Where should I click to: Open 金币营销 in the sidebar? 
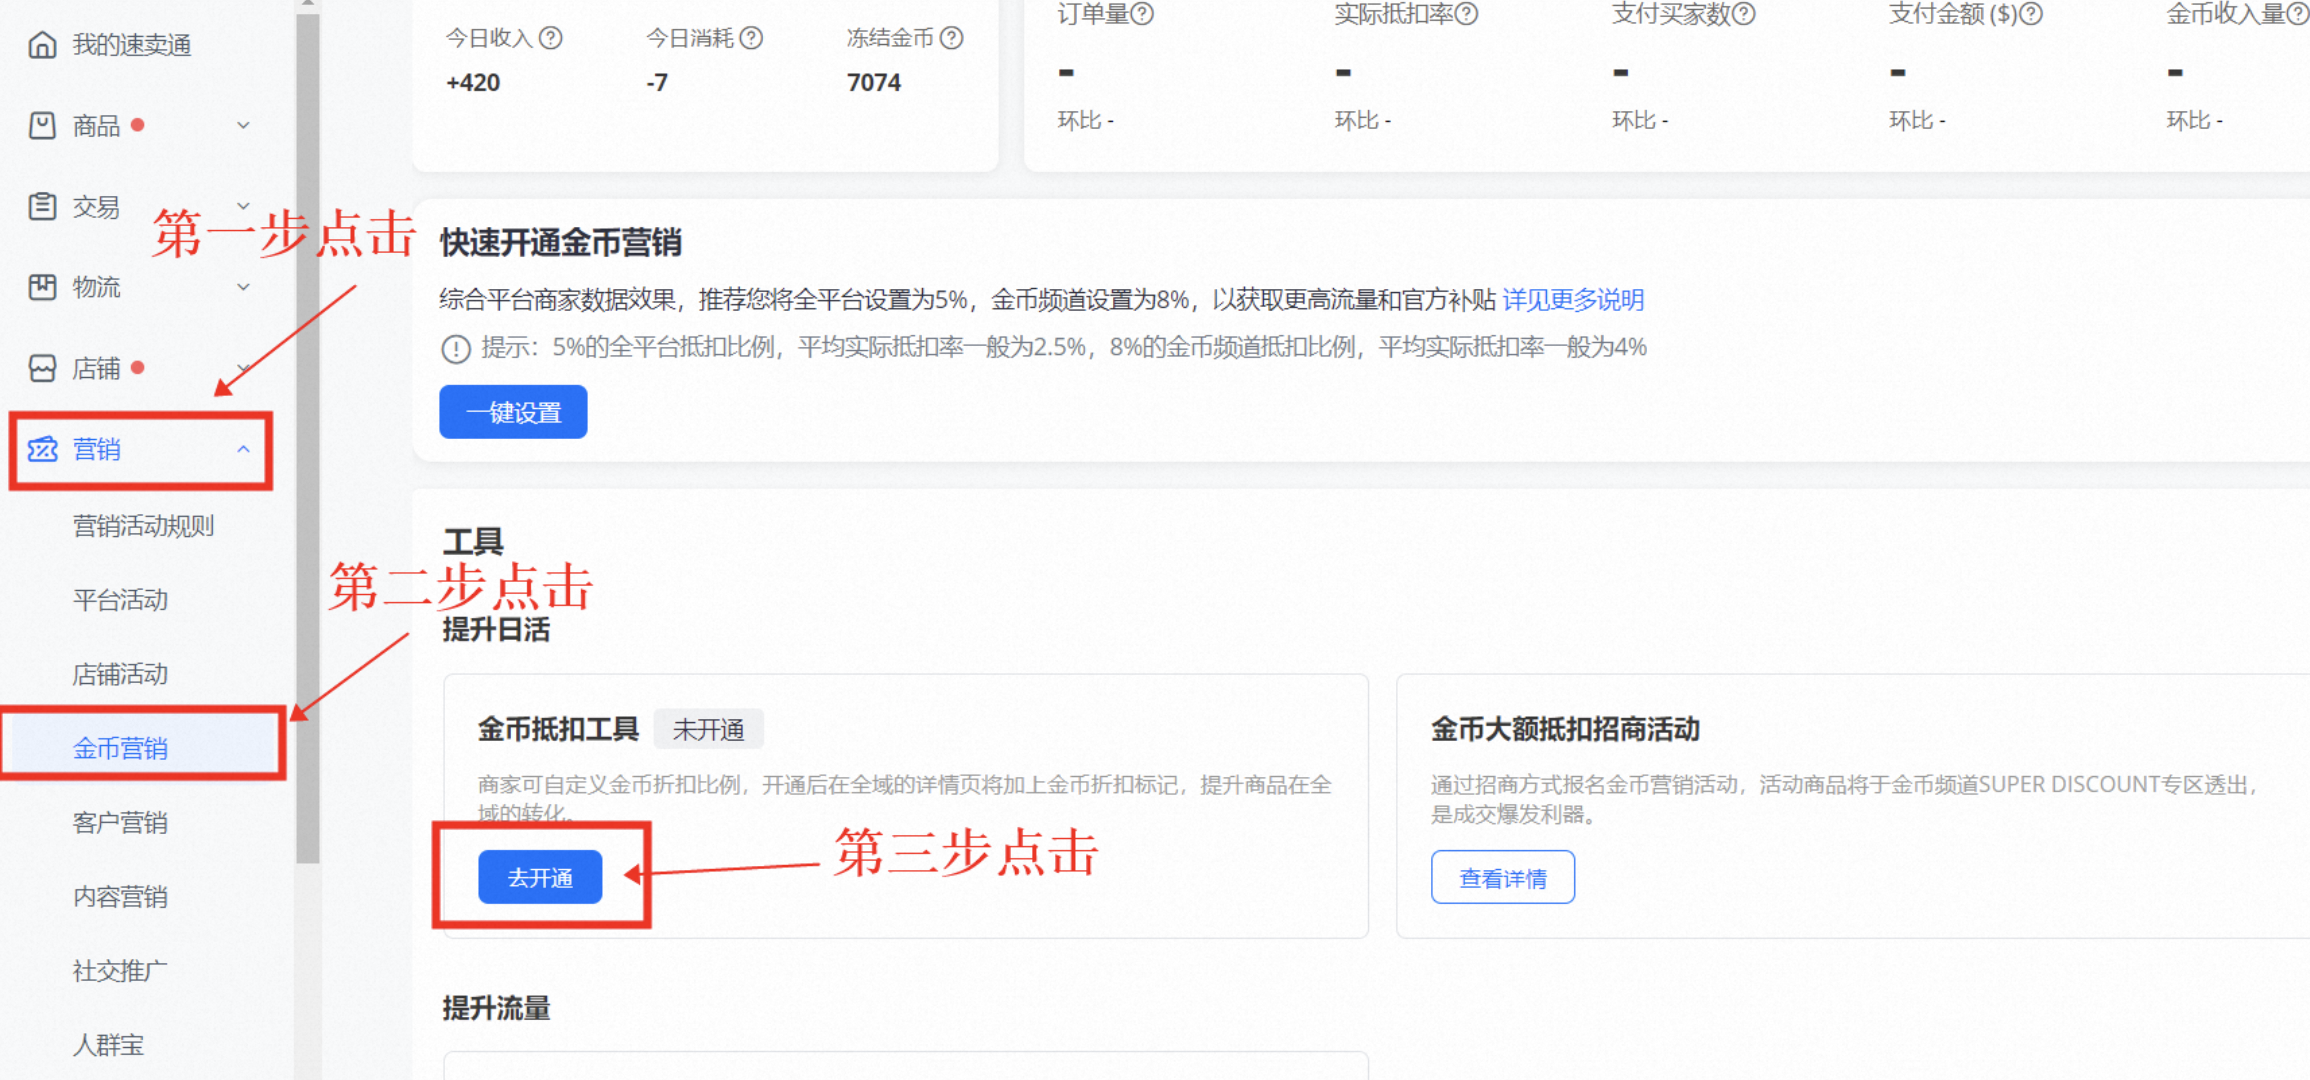click(x=120, y=748)
